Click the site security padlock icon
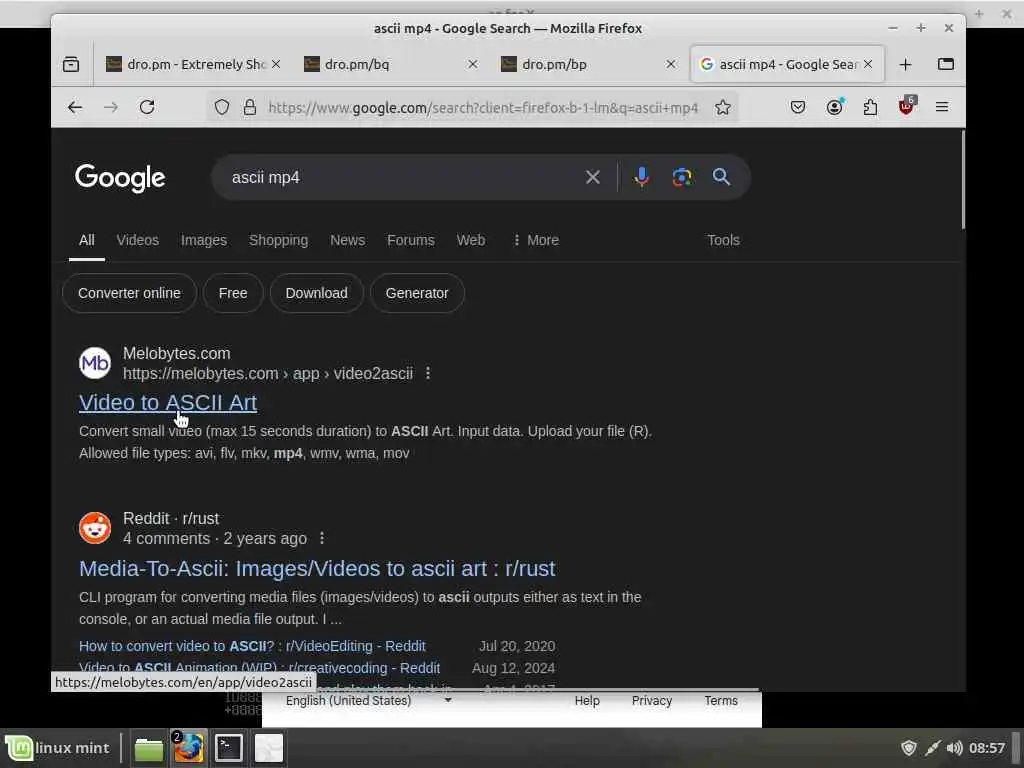This screenshot has height=768, width=1024. [x=249, y=107]
